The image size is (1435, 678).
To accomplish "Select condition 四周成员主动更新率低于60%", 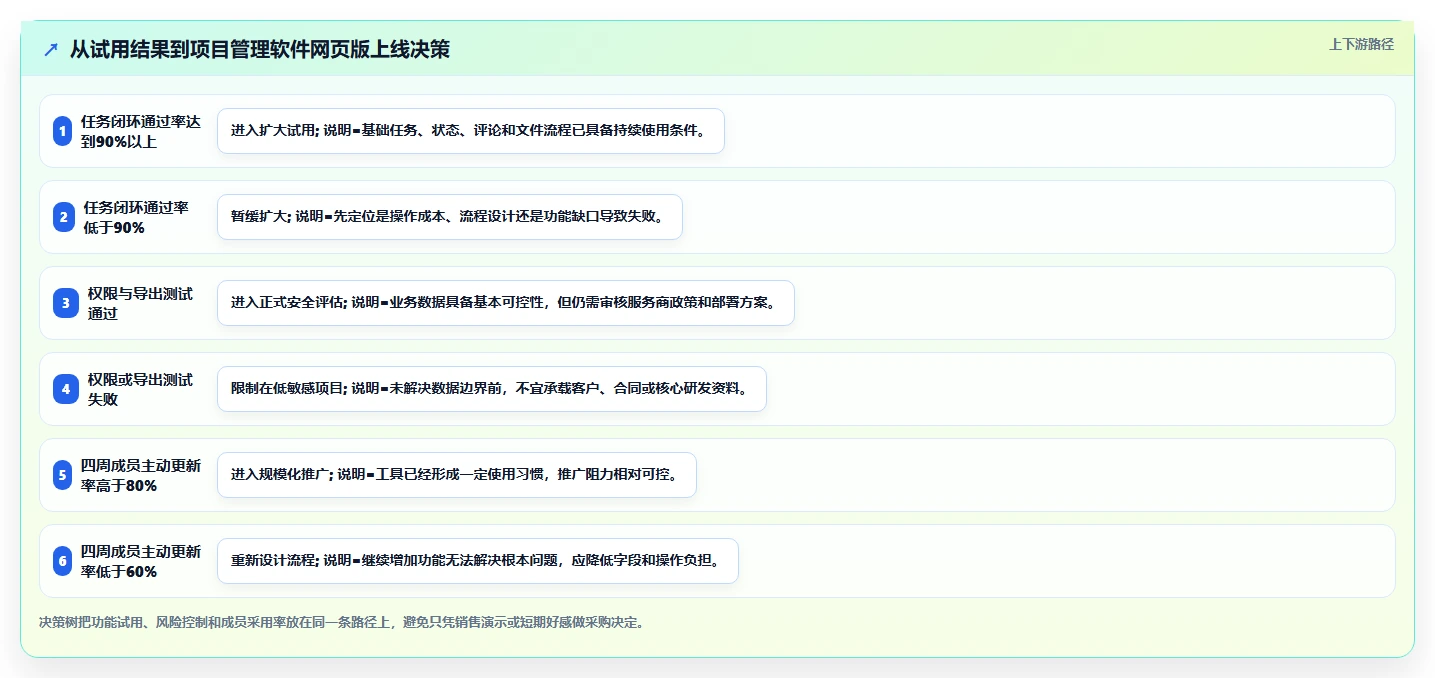I will click(x=141, y=561).
